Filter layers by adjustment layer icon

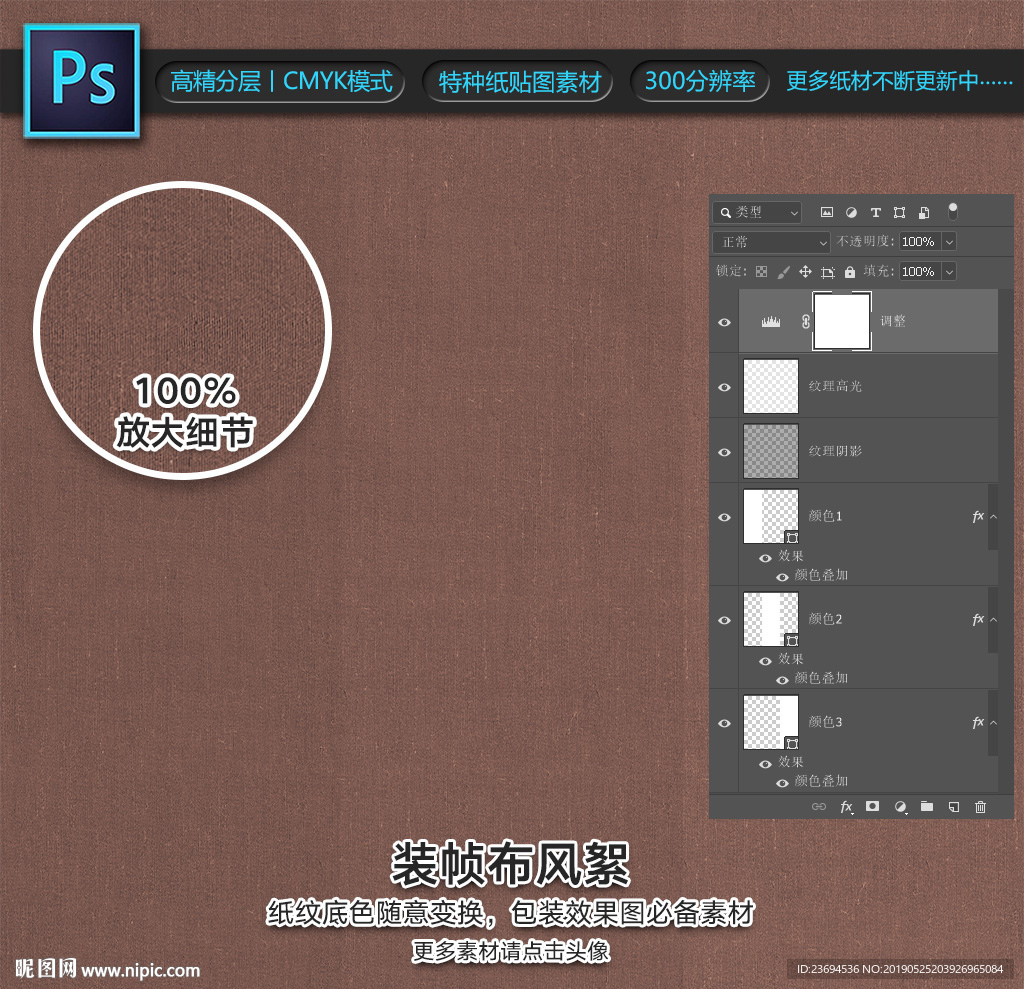(851, 212)
